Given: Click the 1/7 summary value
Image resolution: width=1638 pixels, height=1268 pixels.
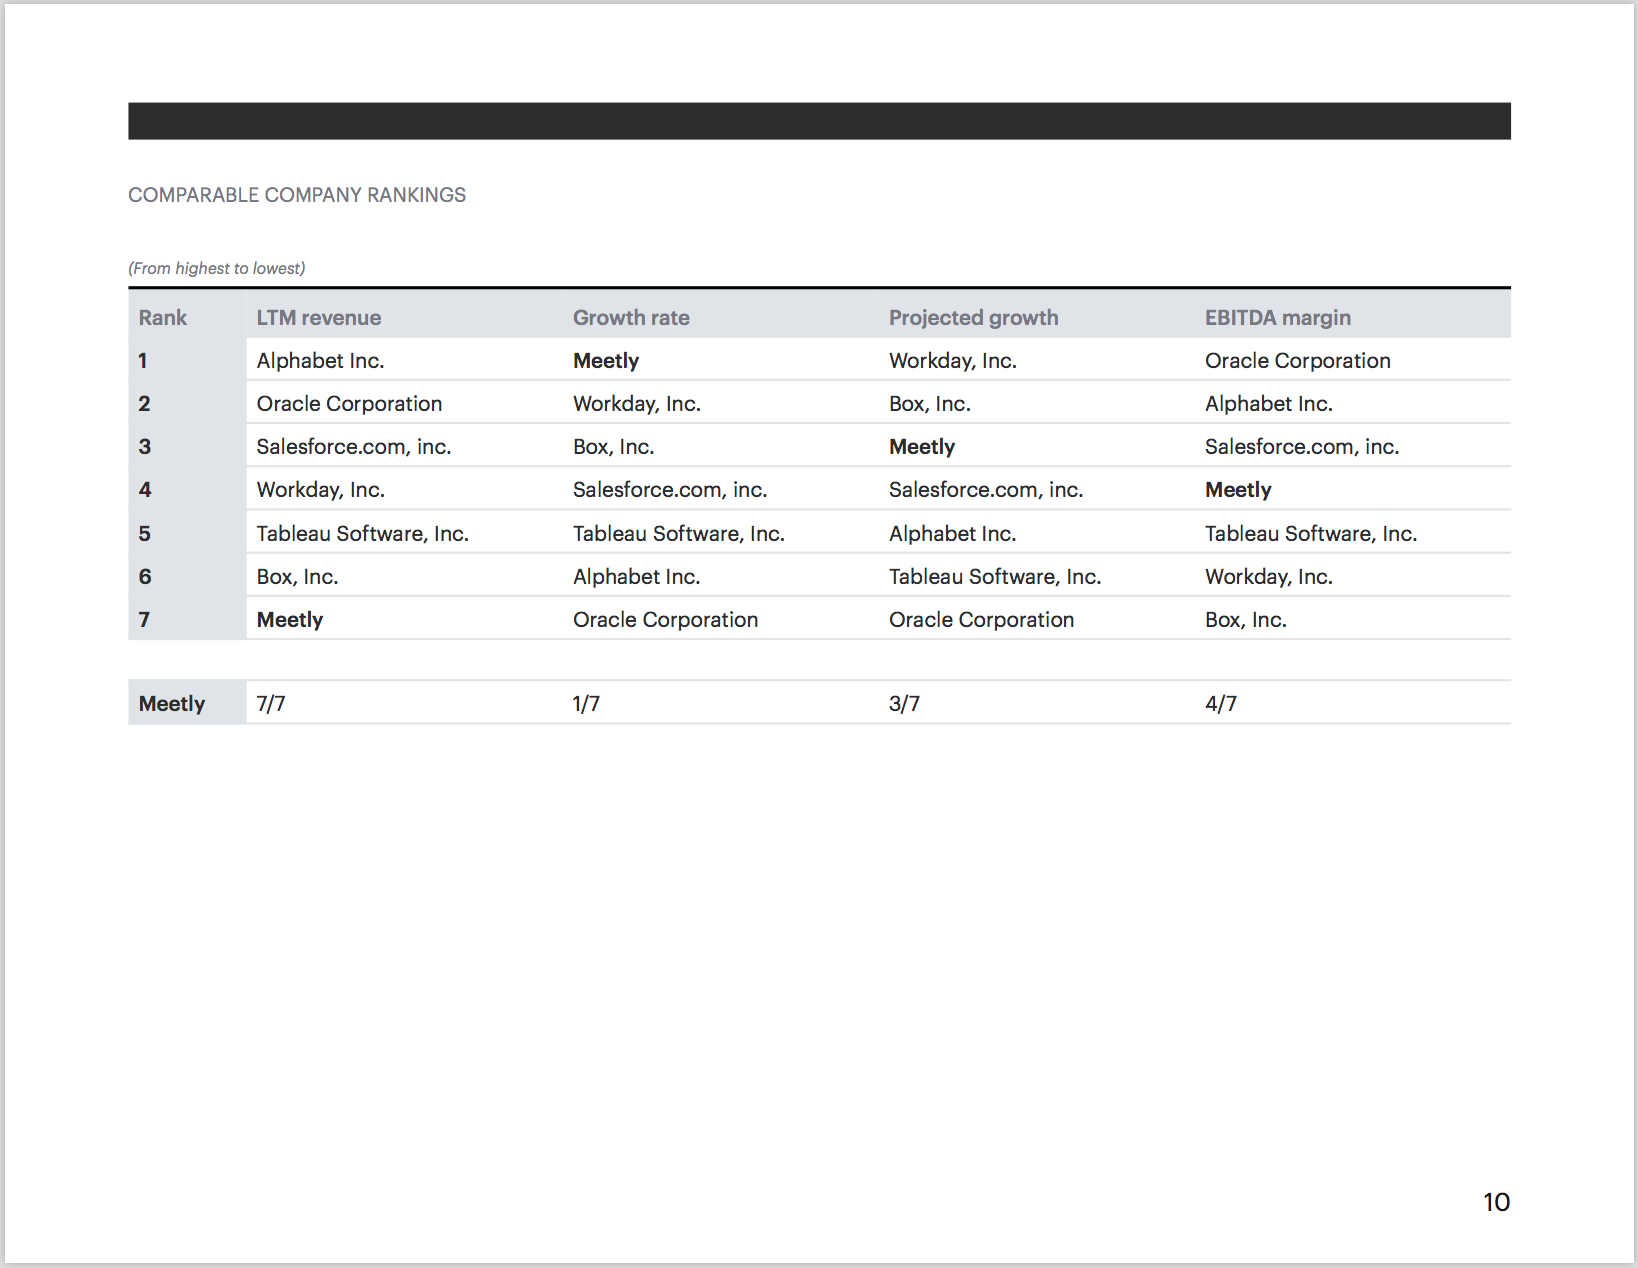Looking at the screenshot, I should (x=586, y=704).
